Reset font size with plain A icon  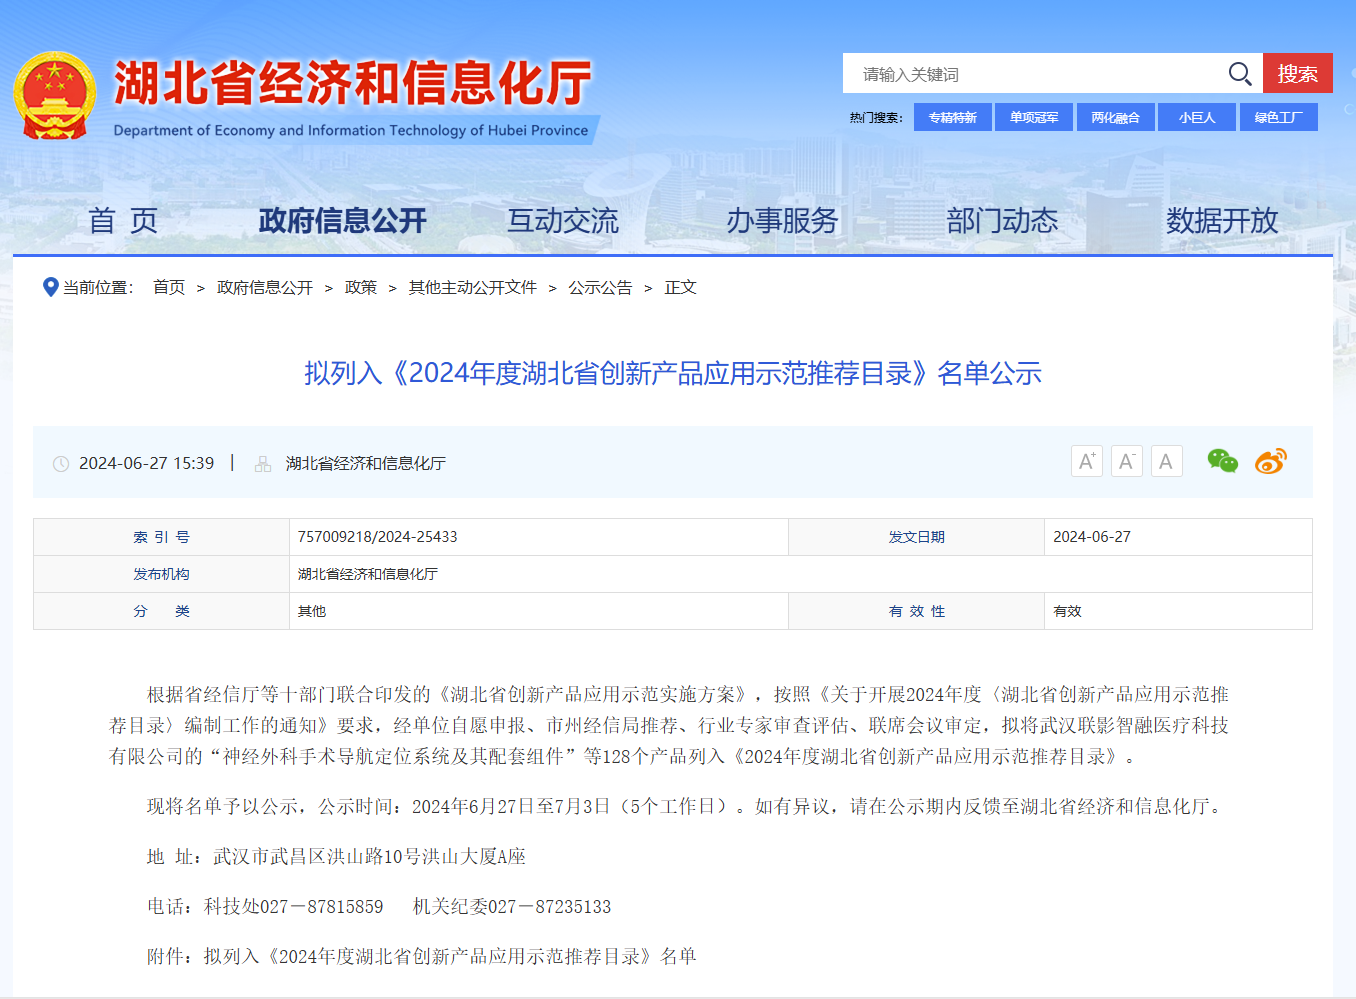[1166, 461]
